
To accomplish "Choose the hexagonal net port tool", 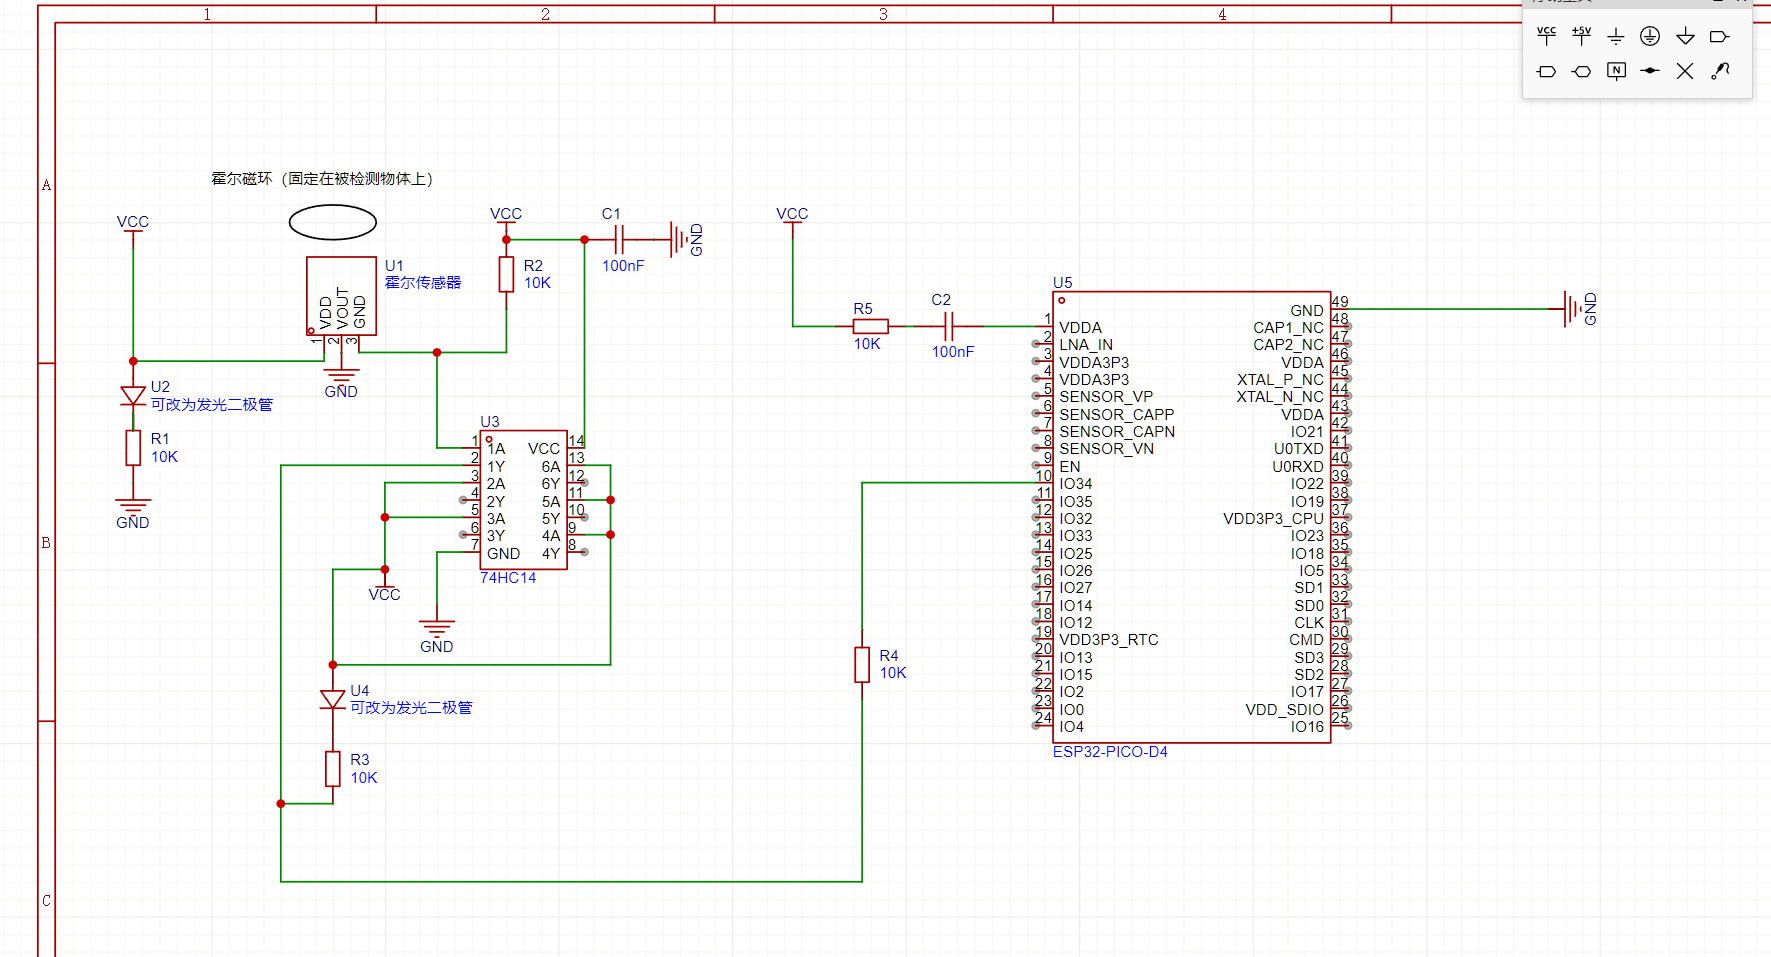I will (x=1581, y=71).
